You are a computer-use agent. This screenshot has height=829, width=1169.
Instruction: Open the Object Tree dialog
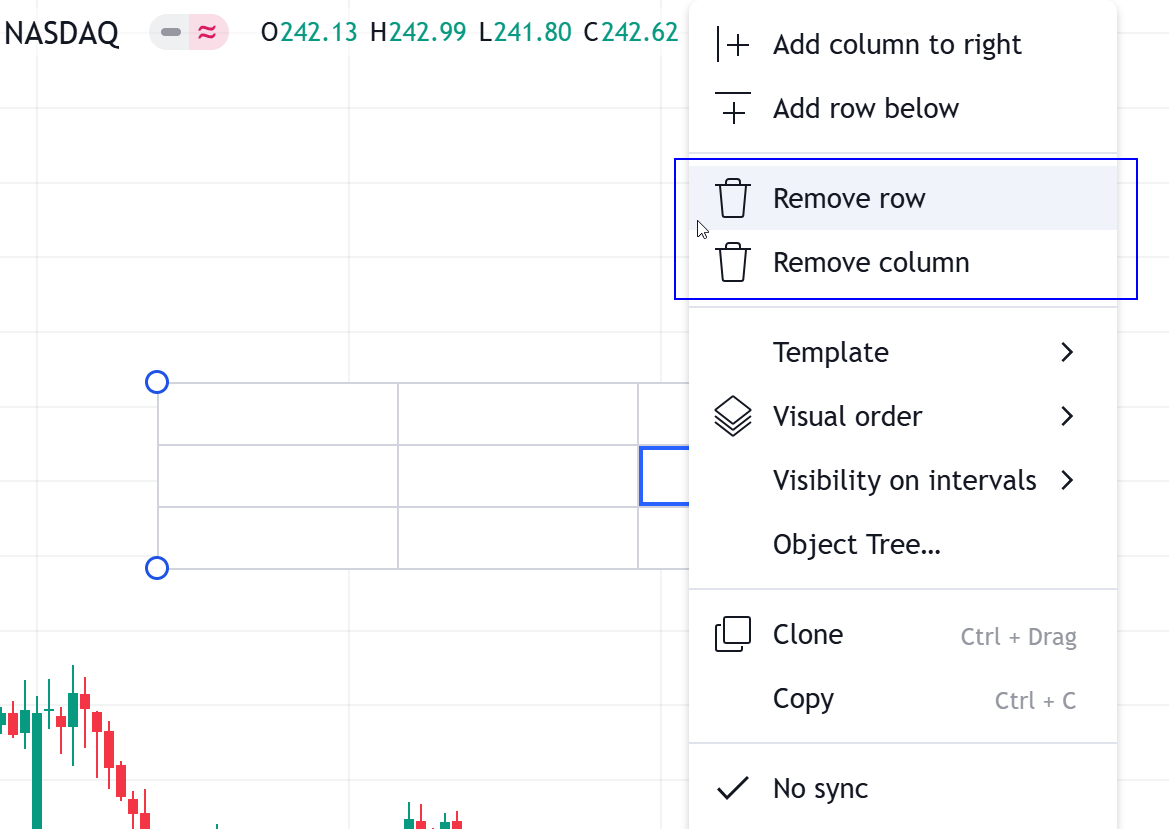[856, 544]
